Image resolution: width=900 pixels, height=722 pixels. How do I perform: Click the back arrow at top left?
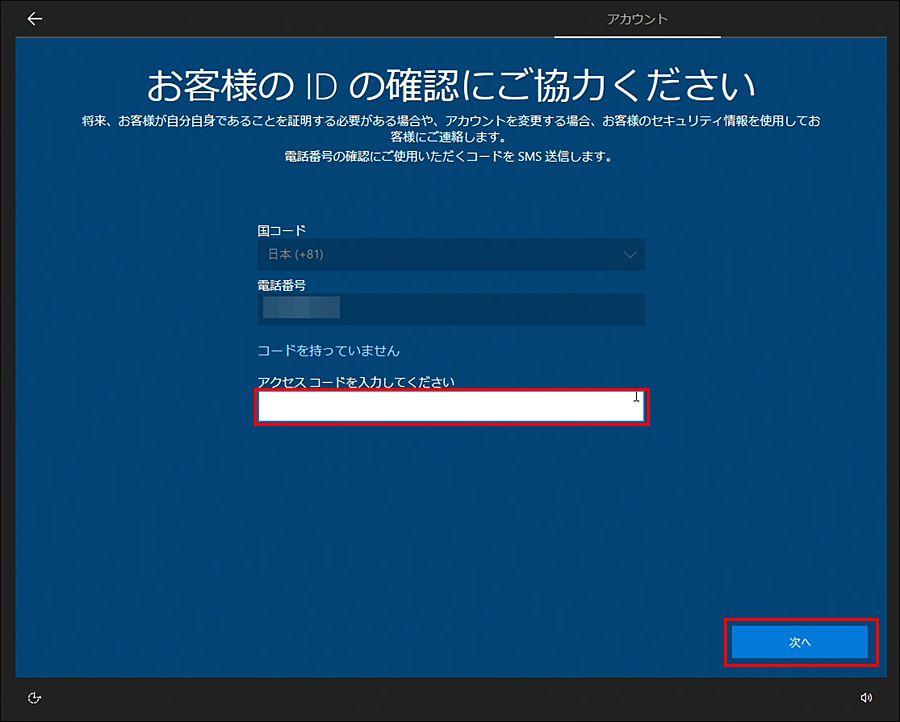[34, 17]
